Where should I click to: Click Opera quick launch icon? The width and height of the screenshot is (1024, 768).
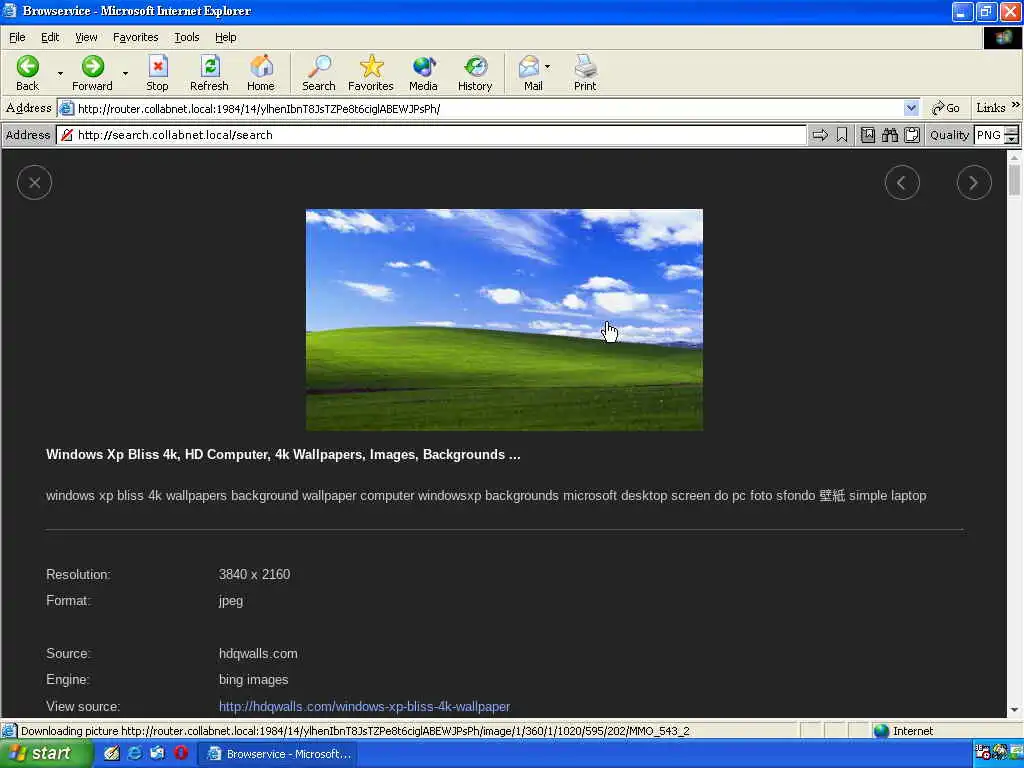pos(181,753)
